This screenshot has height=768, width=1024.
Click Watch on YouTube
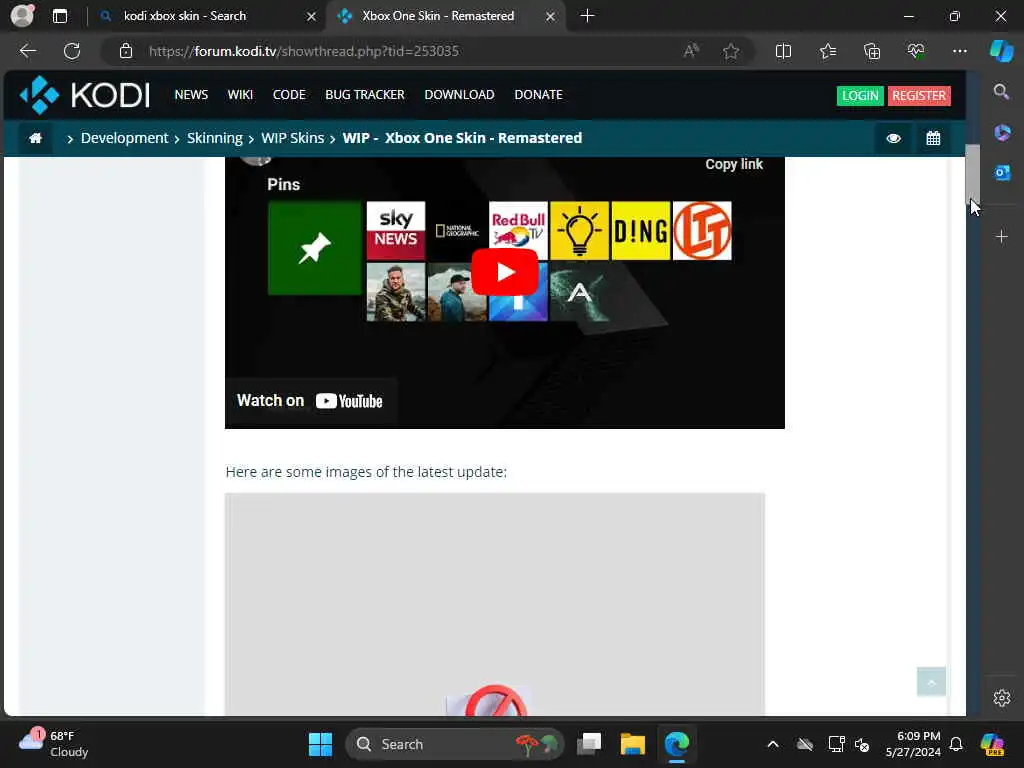pos(310,401)
